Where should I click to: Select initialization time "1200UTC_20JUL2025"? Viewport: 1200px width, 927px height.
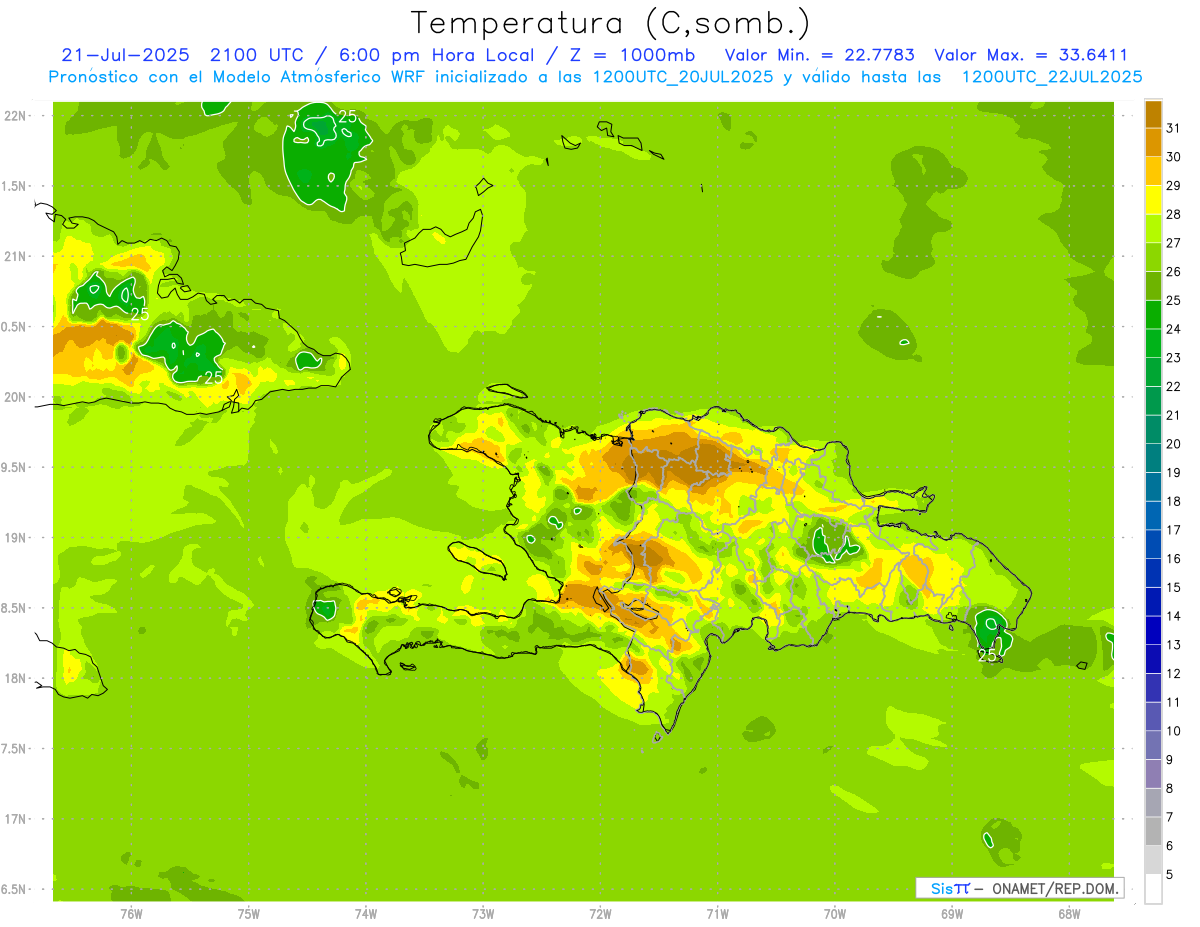click(683, 77)
